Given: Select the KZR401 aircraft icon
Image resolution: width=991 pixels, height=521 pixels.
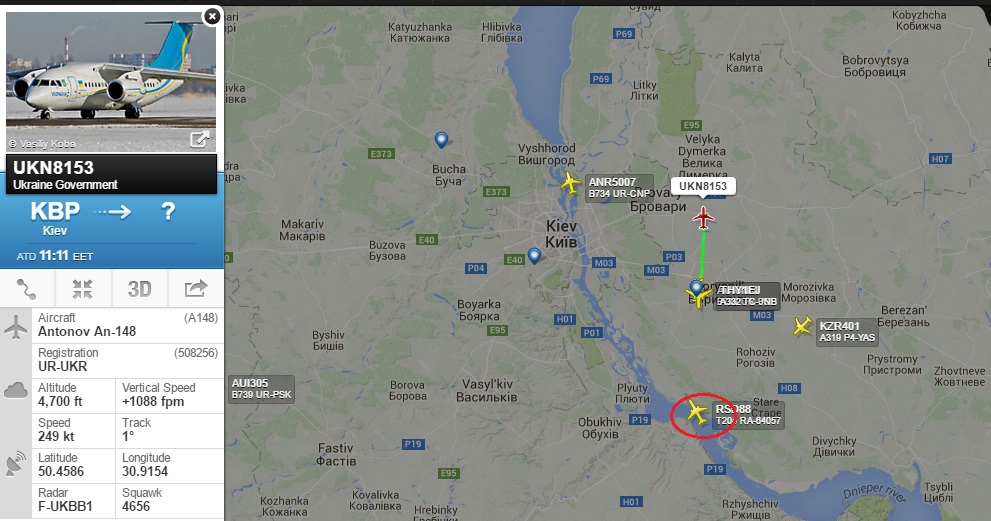Looking at the screenshot, I should (803, 326).
